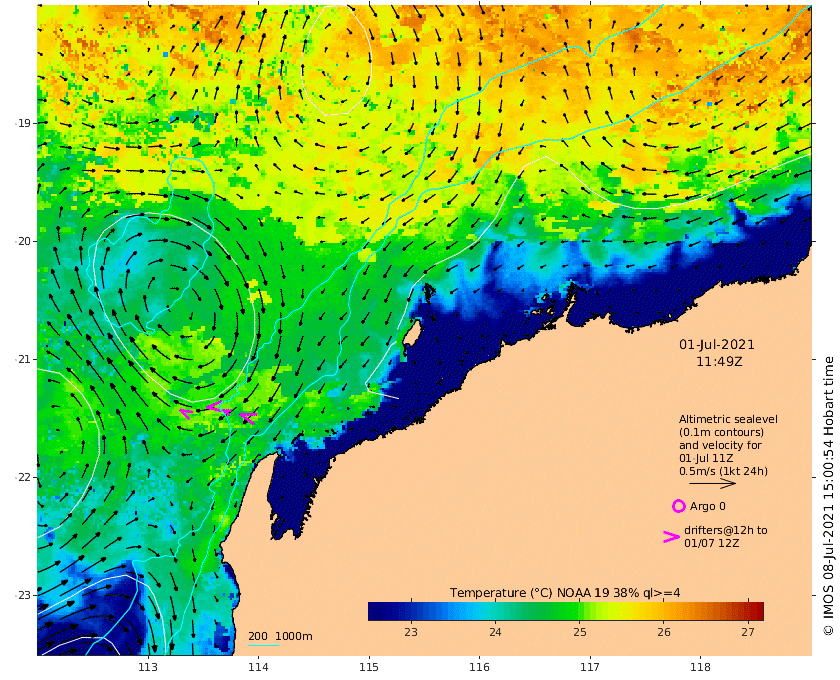Click the Temperature NOAA 19 colorbar title
This screenshot has width=840, height=680.
(565, 593)
